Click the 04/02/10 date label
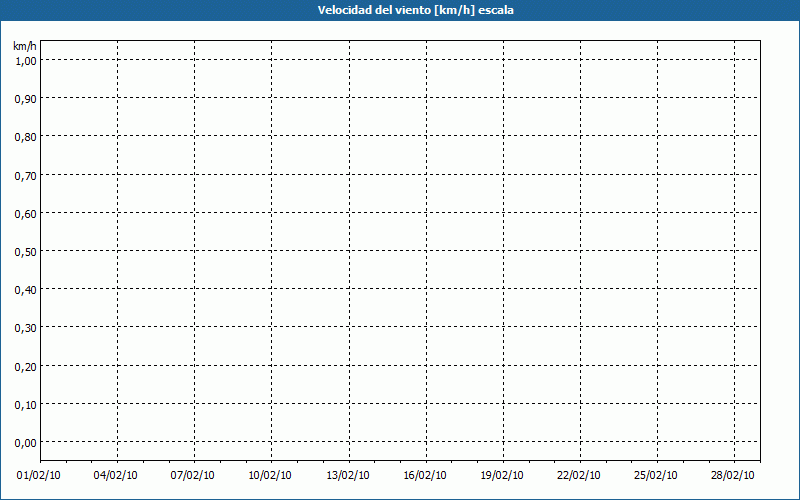Screen dimensions: 800x500 point(115,476)
